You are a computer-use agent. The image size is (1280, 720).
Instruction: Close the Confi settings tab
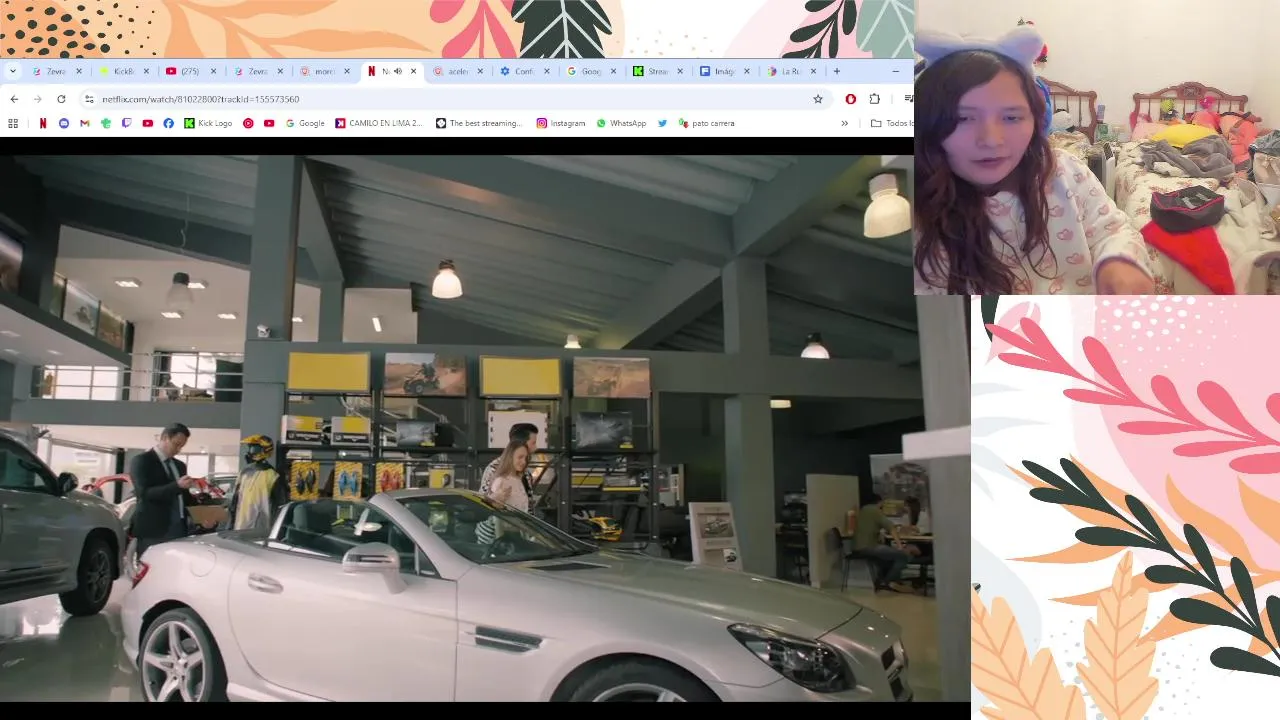547,71
